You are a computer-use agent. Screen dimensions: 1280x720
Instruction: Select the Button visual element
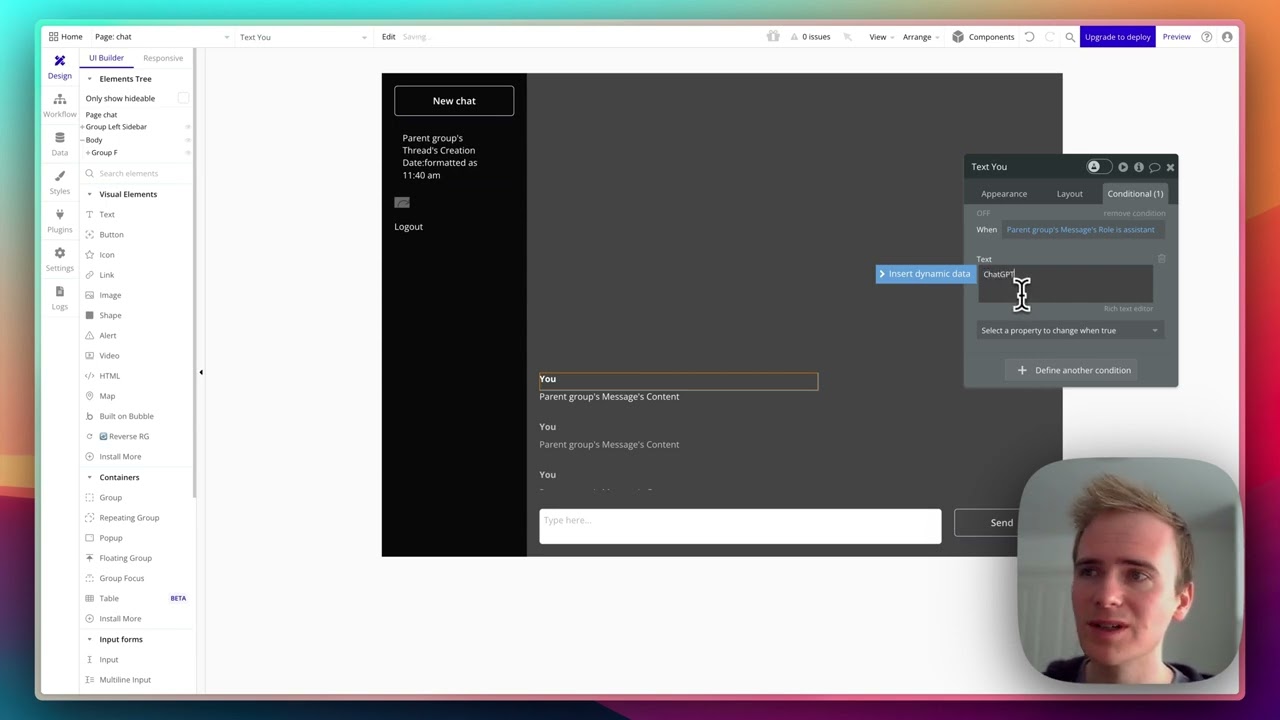pyautogui.click(x=111, y=234)
